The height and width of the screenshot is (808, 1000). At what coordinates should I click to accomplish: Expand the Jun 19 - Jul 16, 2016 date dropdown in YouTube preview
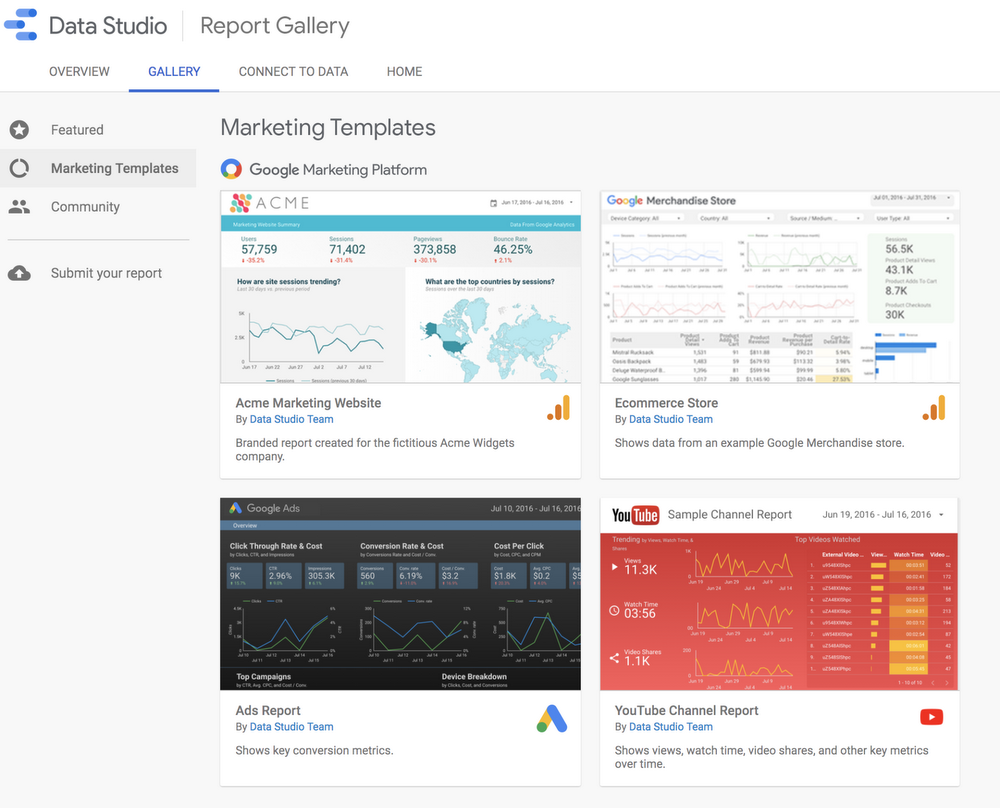[x=883, y=515]
